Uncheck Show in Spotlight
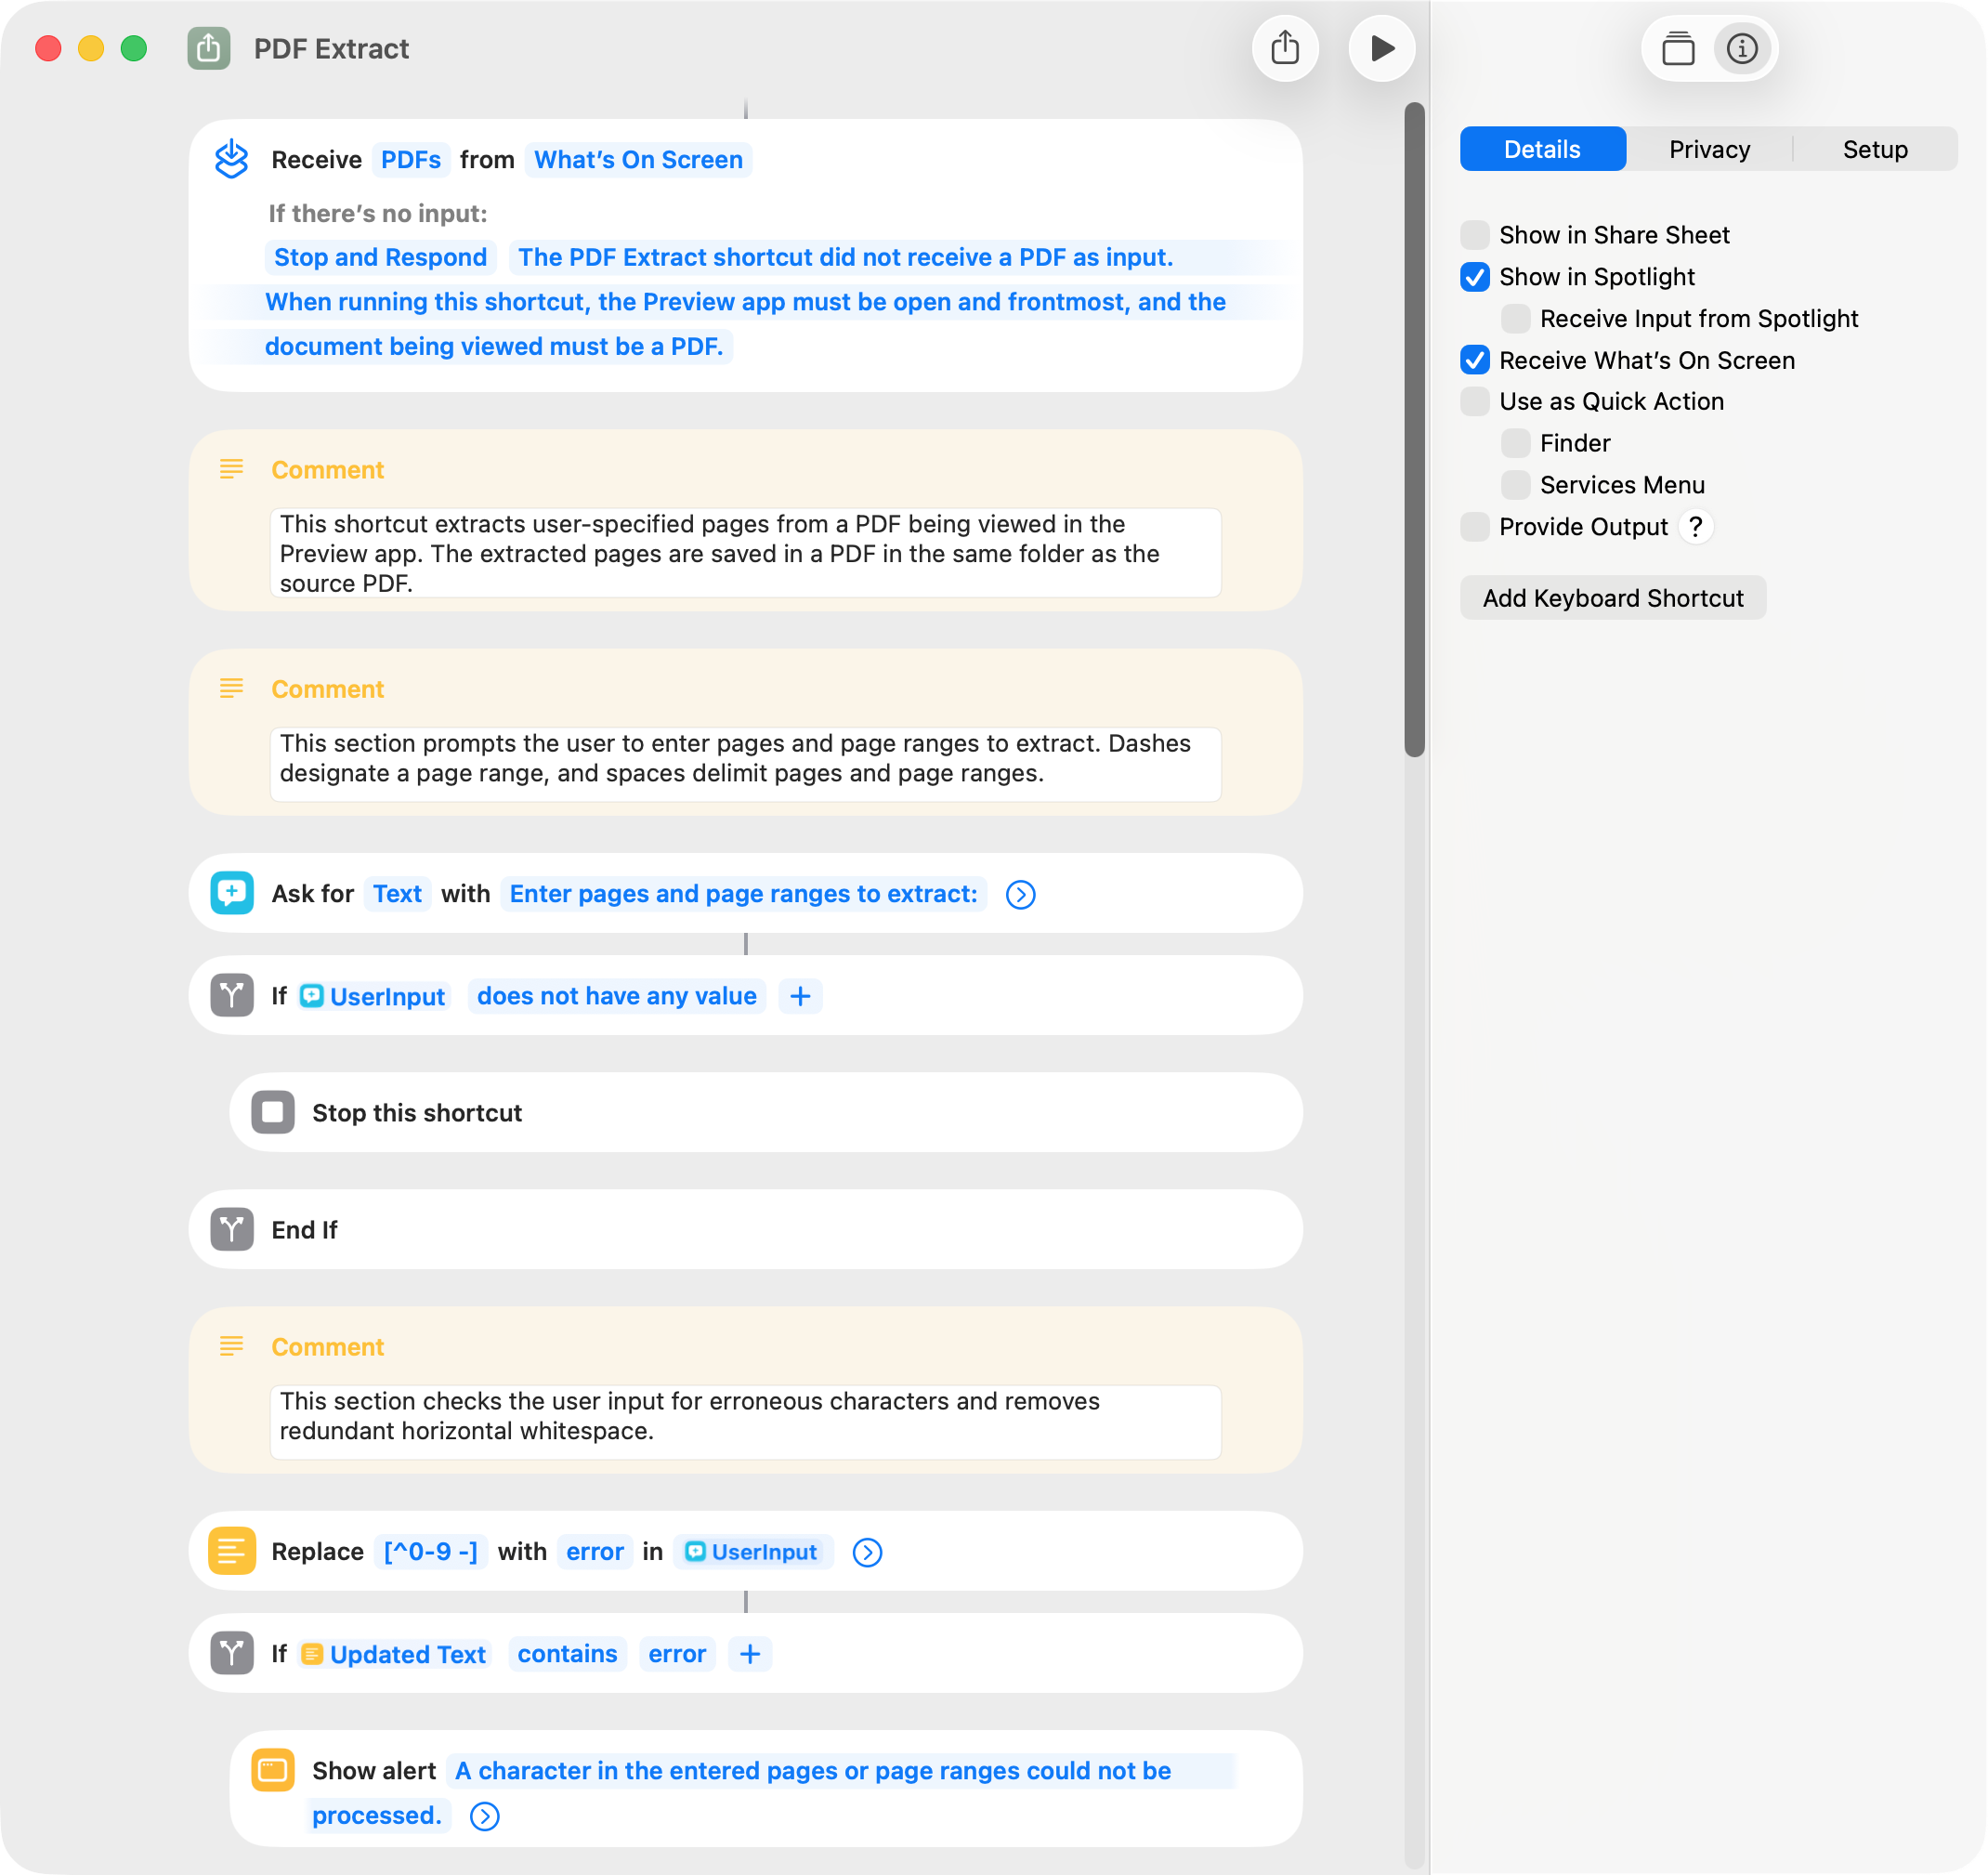The width and height of the screenshot is (1988, 1875). tap(1475, 277)
